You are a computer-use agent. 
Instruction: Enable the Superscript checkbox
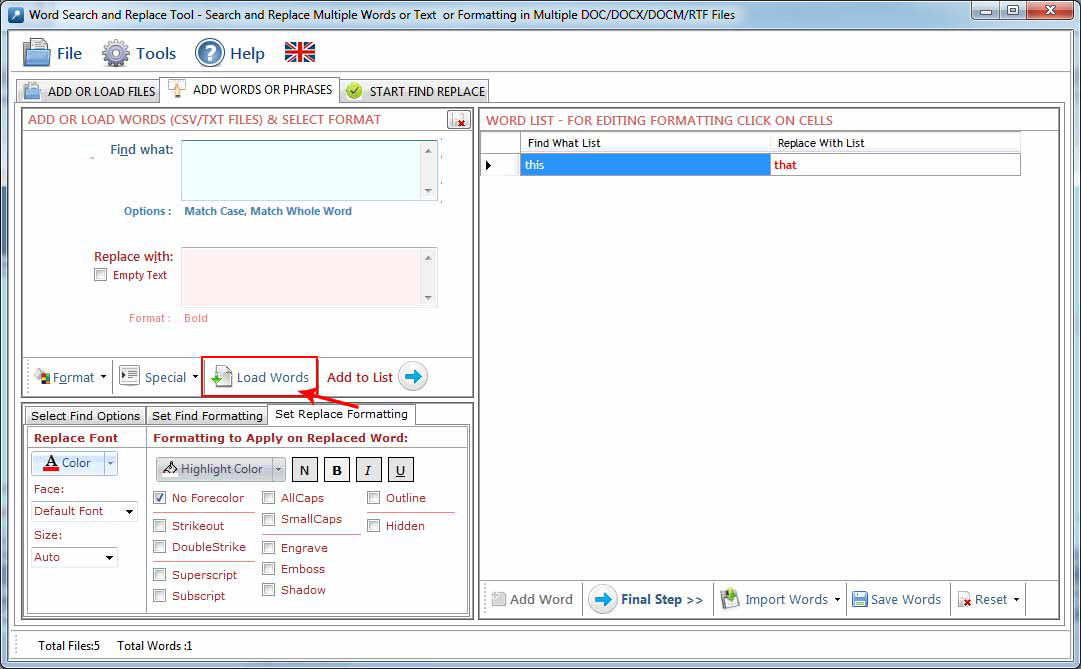pyautogui.click(x=160, y=575)
